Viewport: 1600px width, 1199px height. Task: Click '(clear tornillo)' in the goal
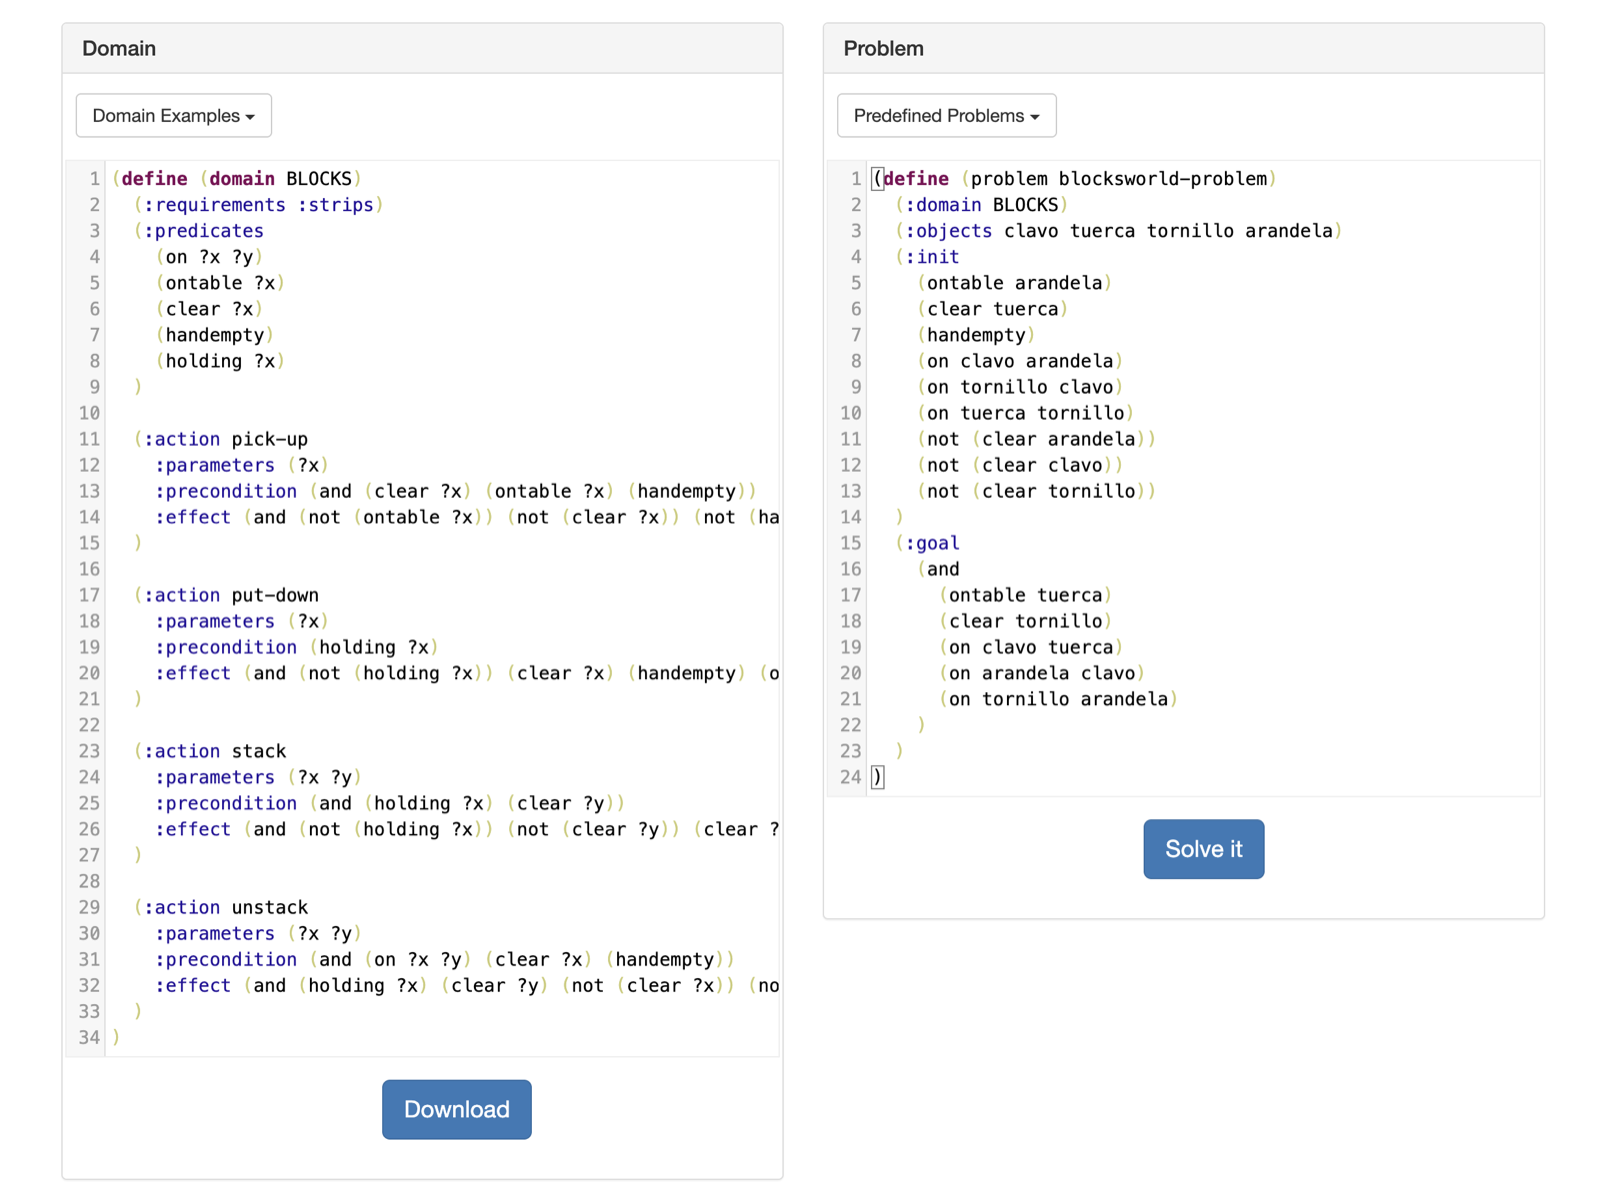coord(1026,621)
